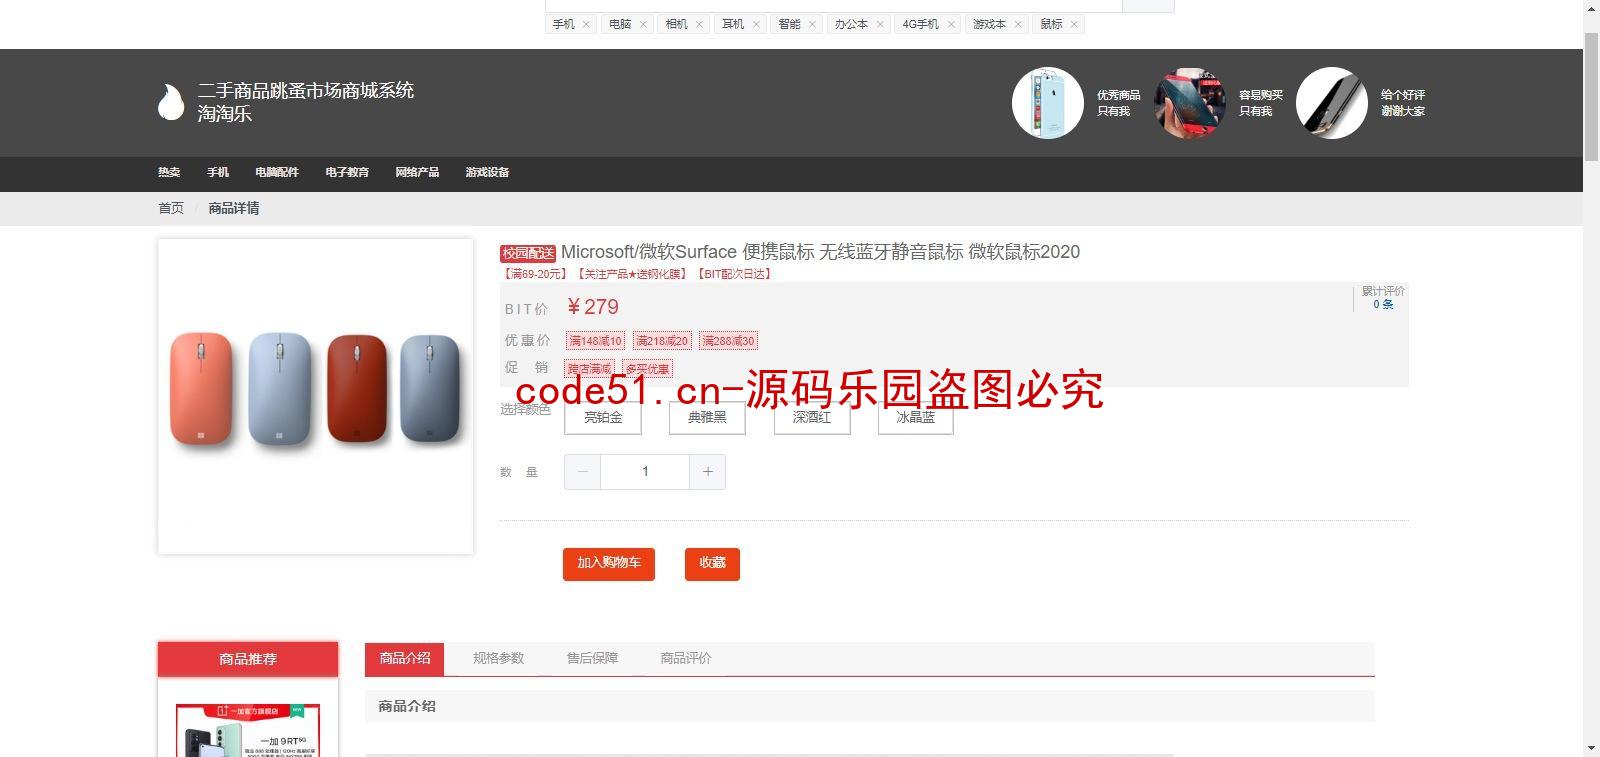
Task: Remove the 游戏本 search tag
Action: 1018,24
